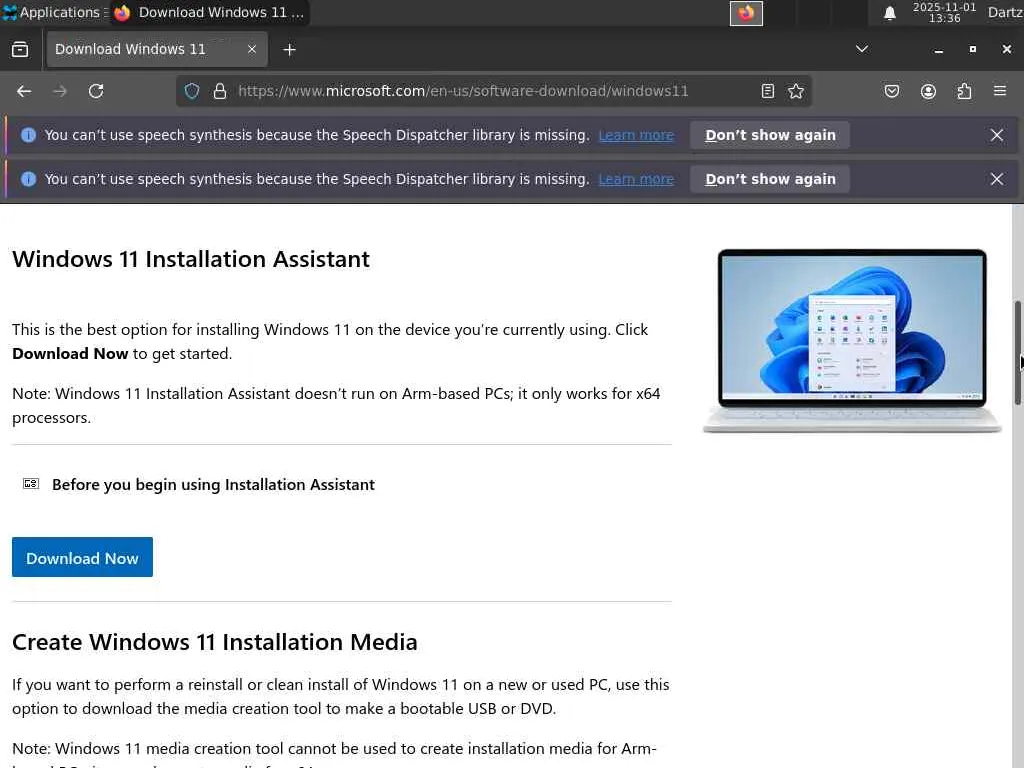1024x768 pixels.
Task: Click the Create Windows 11 Installation Media heading
Action: coord(214,642)
